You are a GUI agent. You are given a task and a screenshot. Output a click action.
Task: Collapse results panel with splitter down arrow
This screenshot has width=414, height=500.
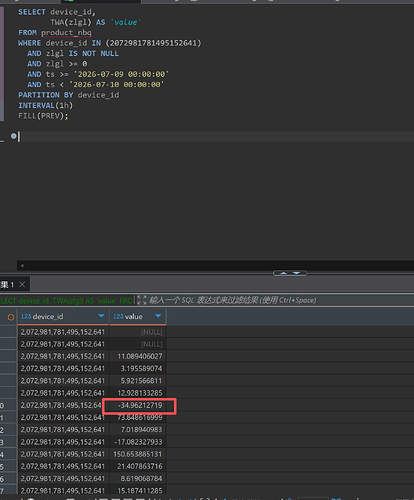coord(296,273)
